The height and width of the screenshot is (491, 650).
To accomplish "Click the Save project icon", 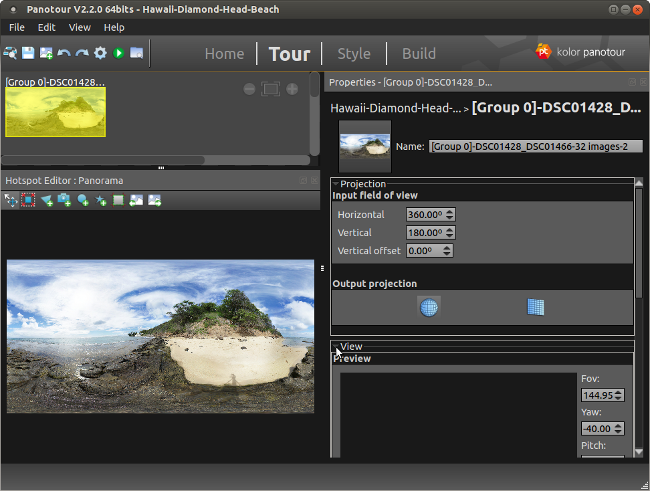I will point(28,53).
